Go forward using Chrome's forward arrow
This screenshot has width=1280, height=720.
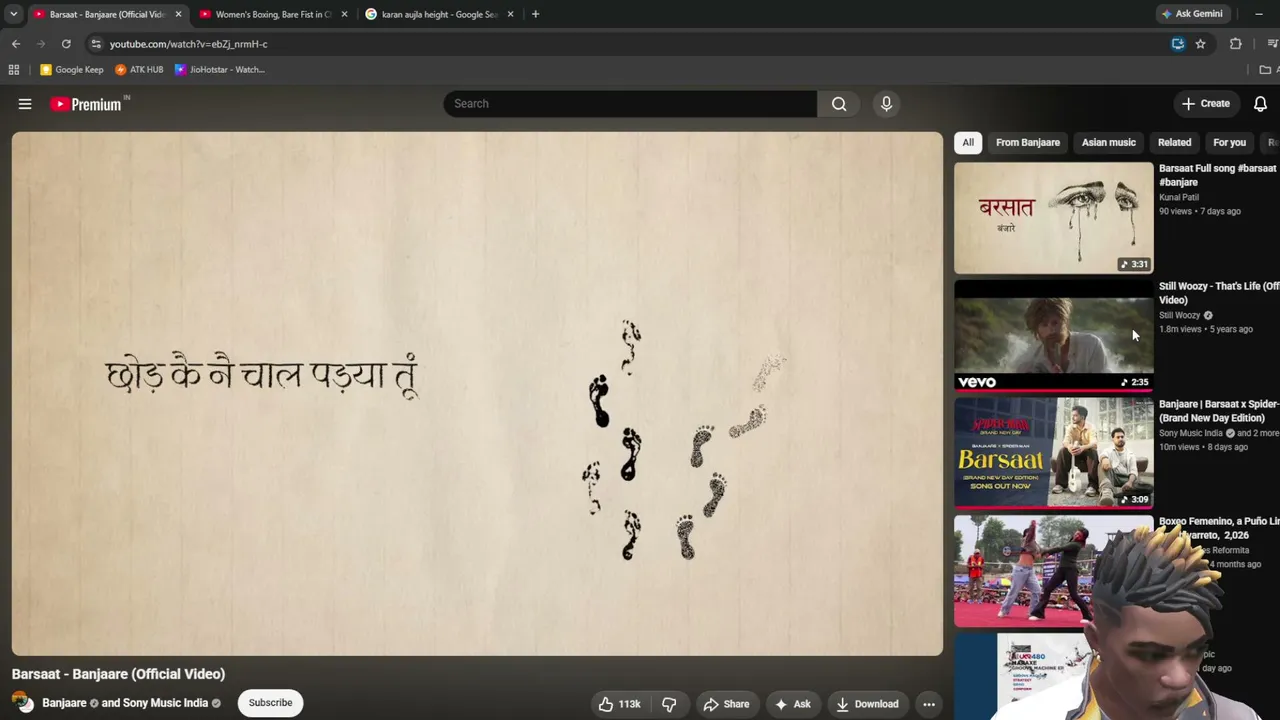click(x=41, y=44)
